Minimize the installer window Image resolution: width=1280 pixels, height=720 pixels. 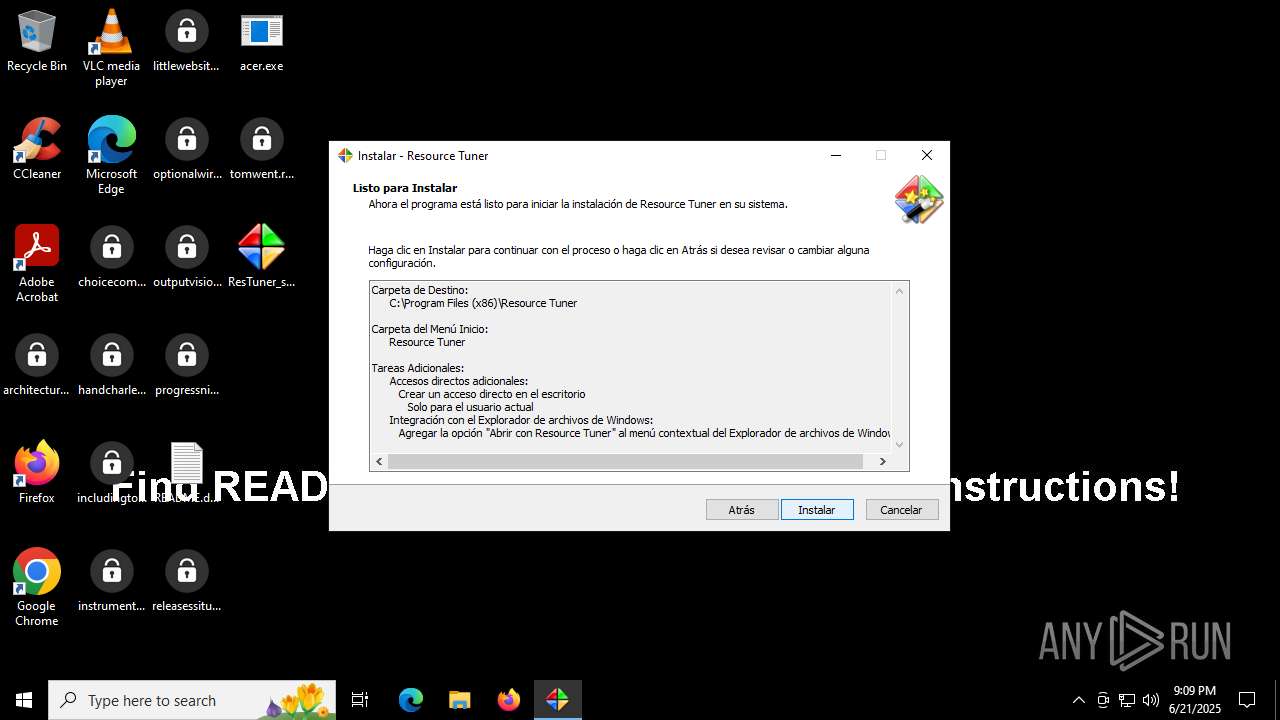(x=836, y=155)
